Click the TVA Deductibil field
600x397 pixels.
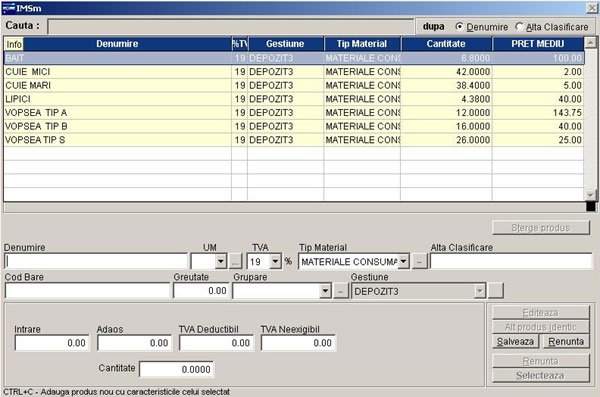pos(216,343)
